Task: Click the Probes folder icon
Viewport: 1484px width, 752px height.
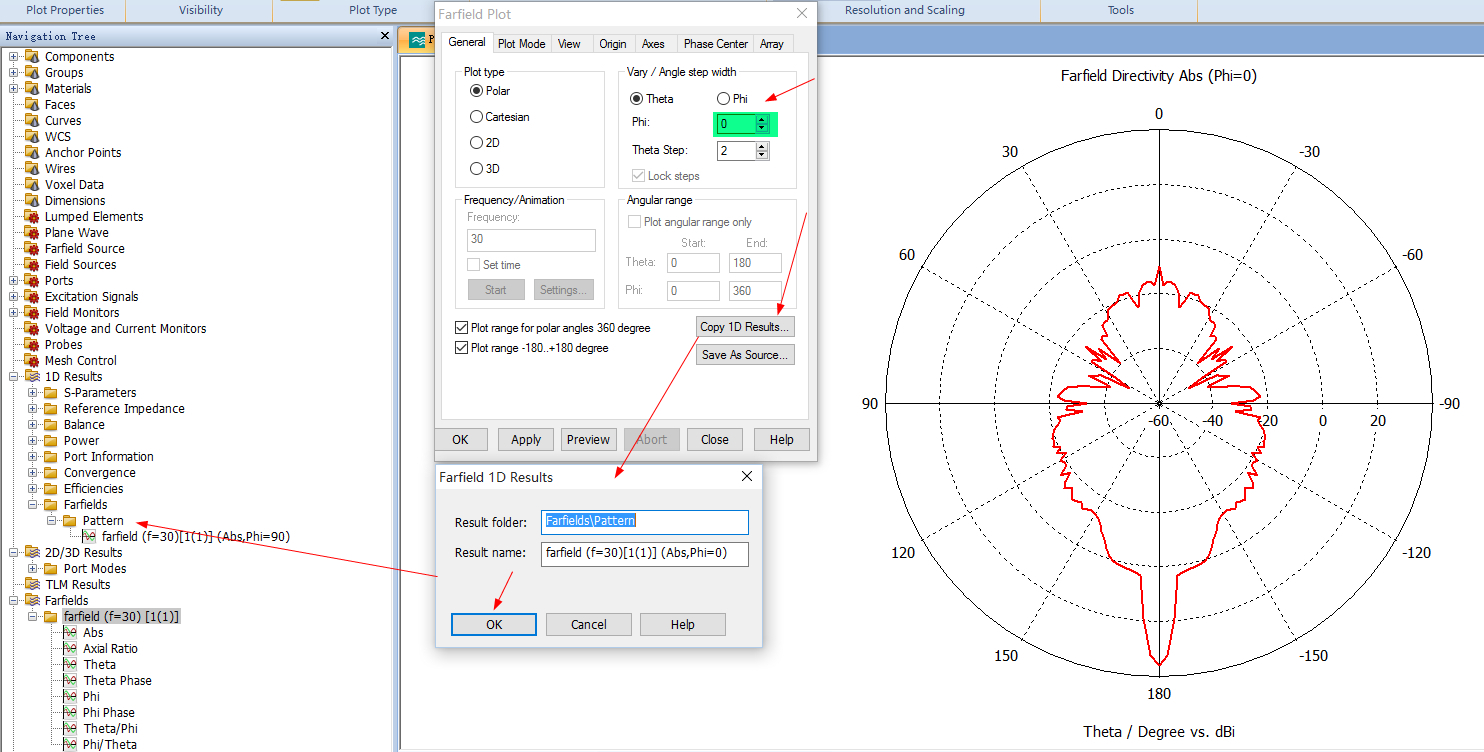Action: click(x=32, y=345)
